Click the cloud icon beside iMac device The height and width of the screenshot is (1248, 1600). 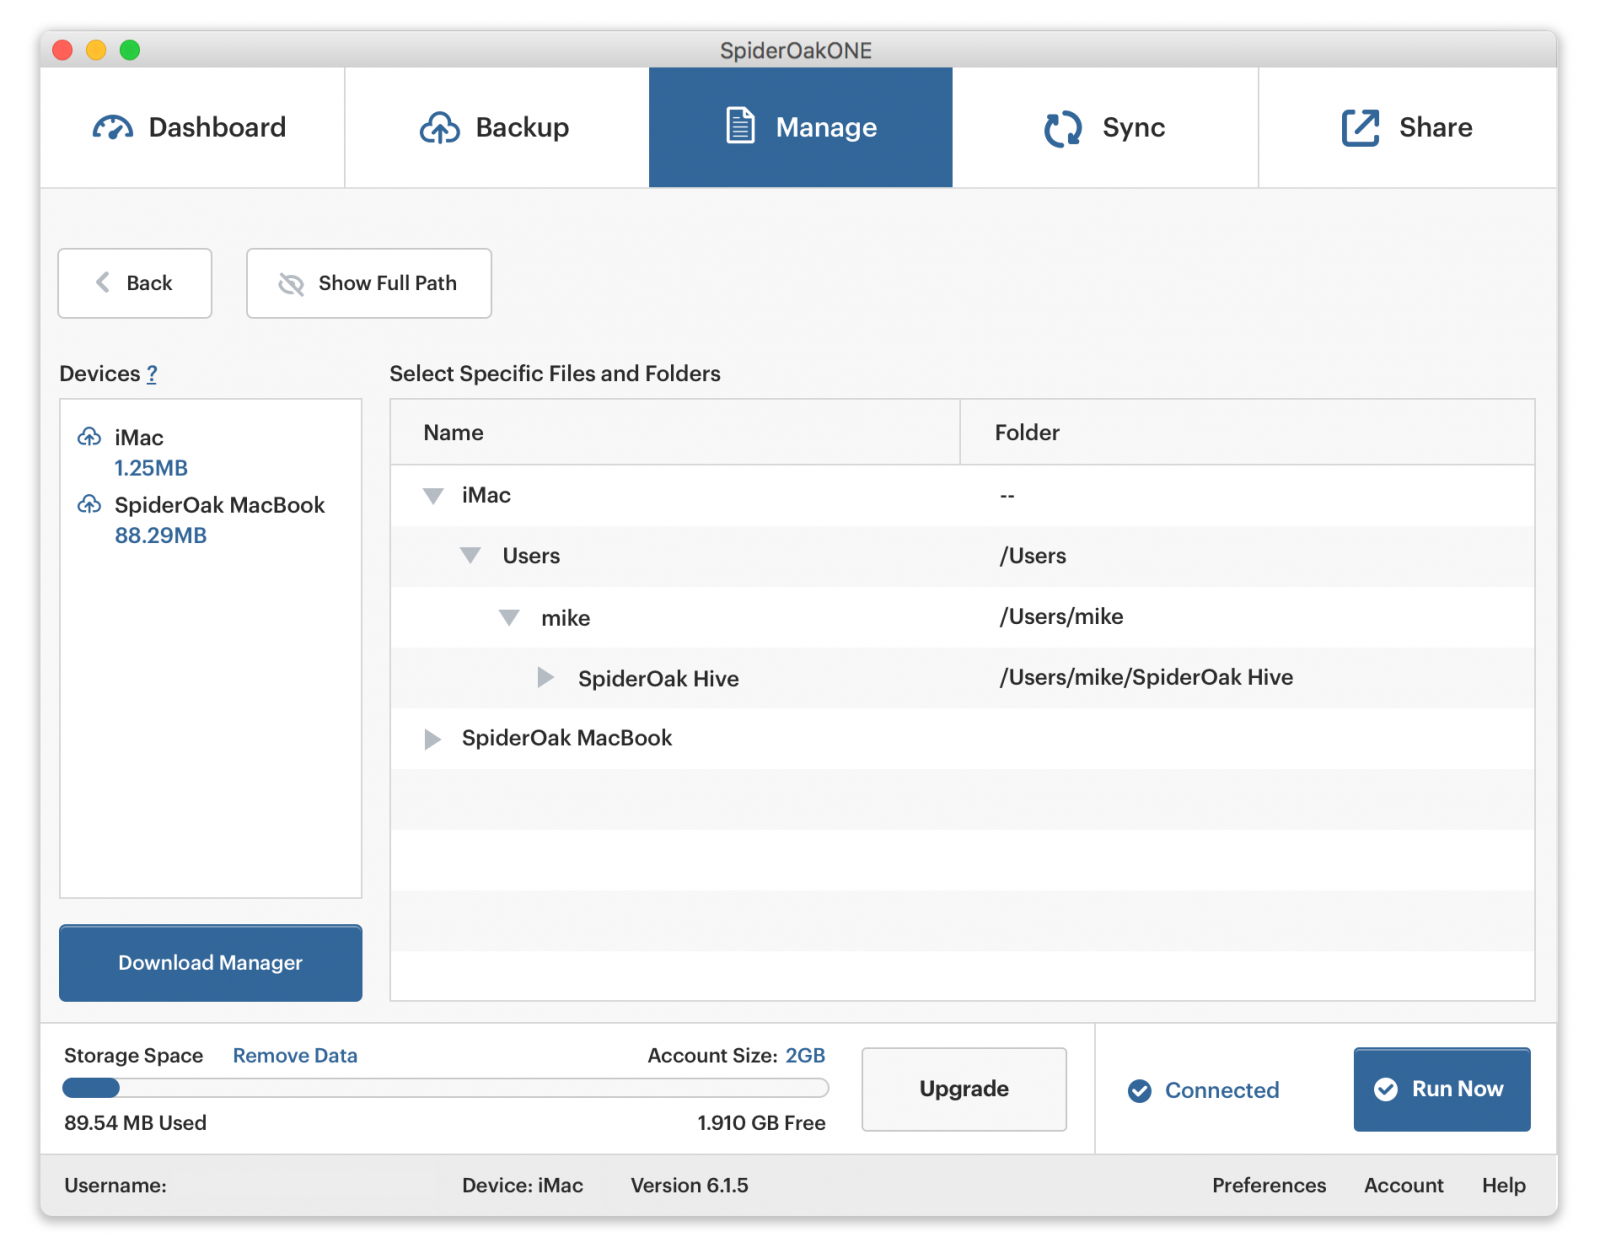coord(89,437)
